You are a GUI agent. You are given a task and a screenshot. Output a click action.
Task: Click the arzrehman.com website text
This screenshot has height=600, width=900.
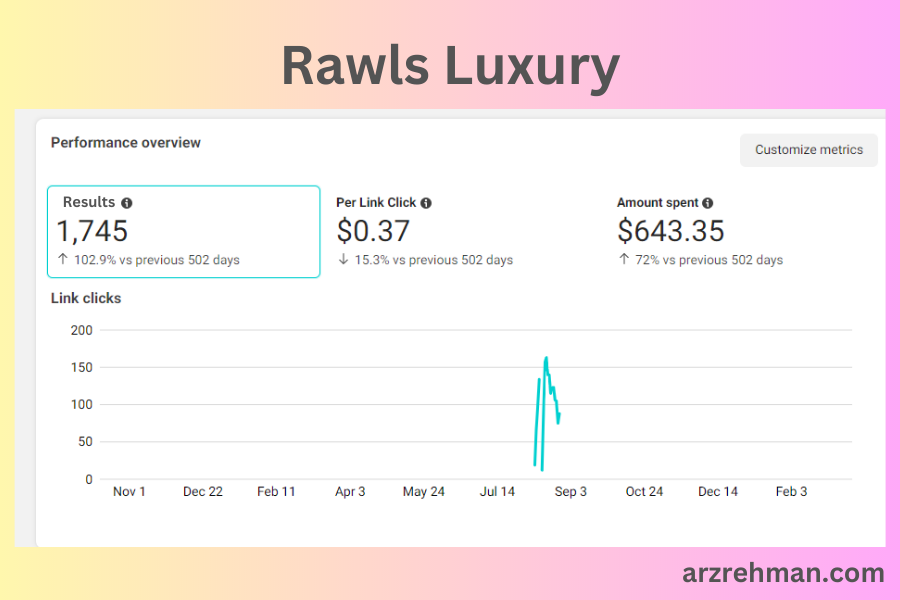[x=783, y=573]
